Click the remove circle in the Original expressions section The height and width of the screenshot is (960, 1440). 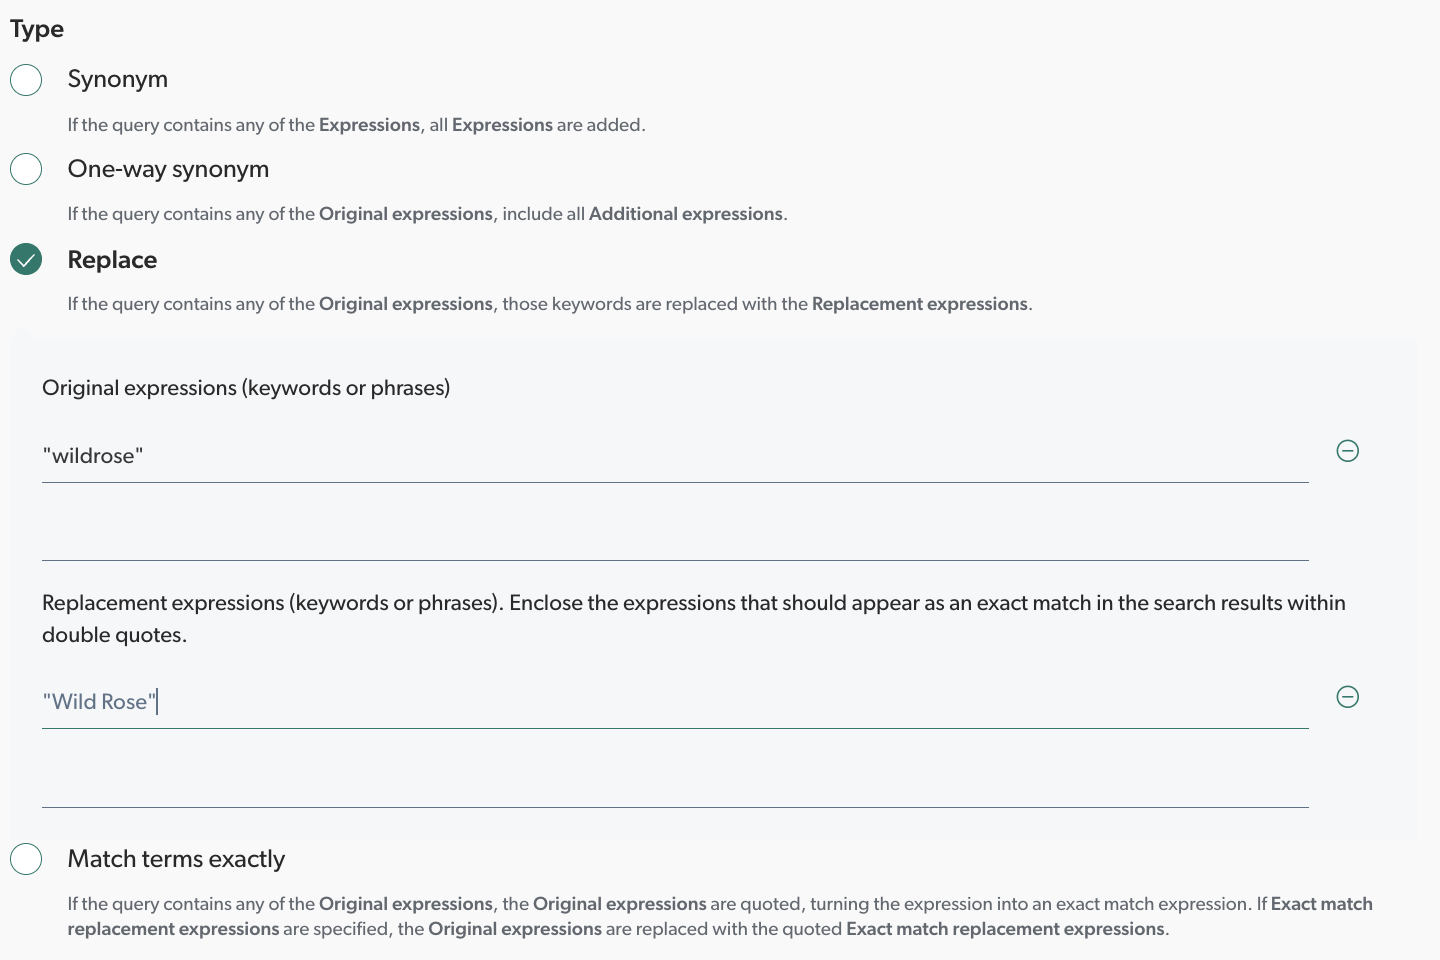click(1347, 451)
